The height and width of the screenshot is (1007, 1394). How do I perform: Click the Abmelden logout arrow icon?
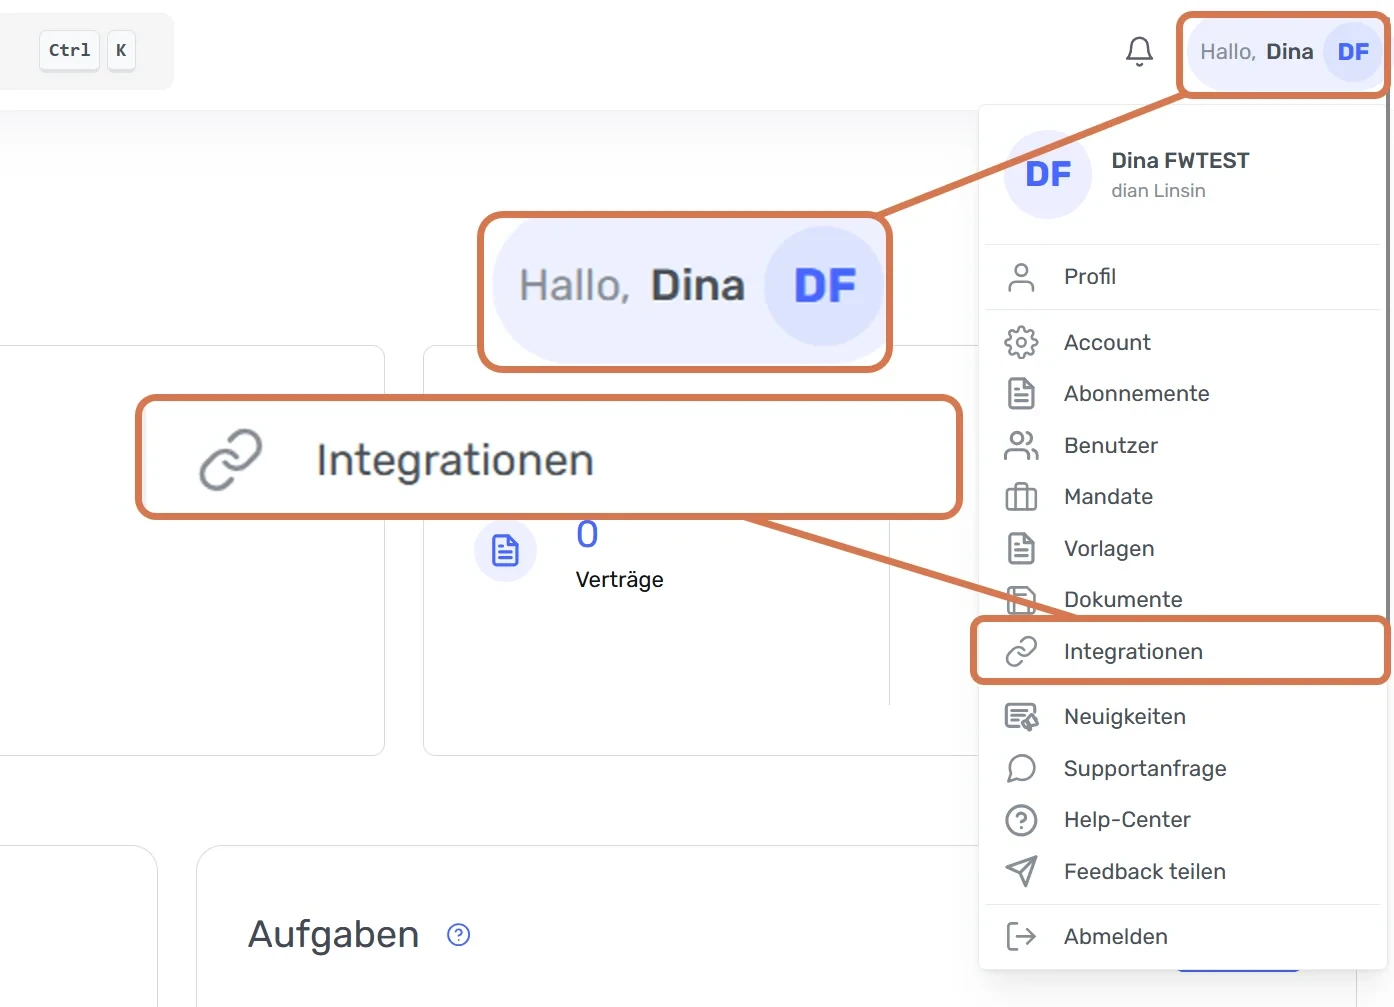pos(1021,937)
